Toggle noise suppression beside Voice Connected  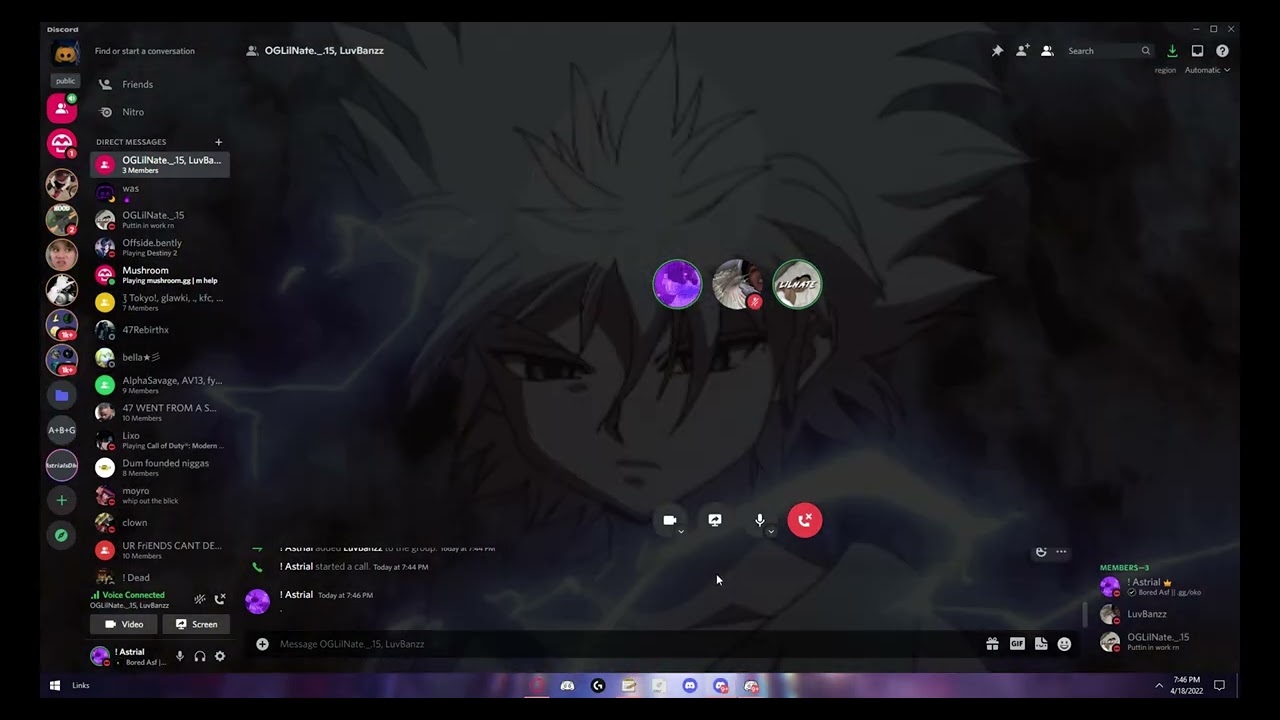coord(200,599)
